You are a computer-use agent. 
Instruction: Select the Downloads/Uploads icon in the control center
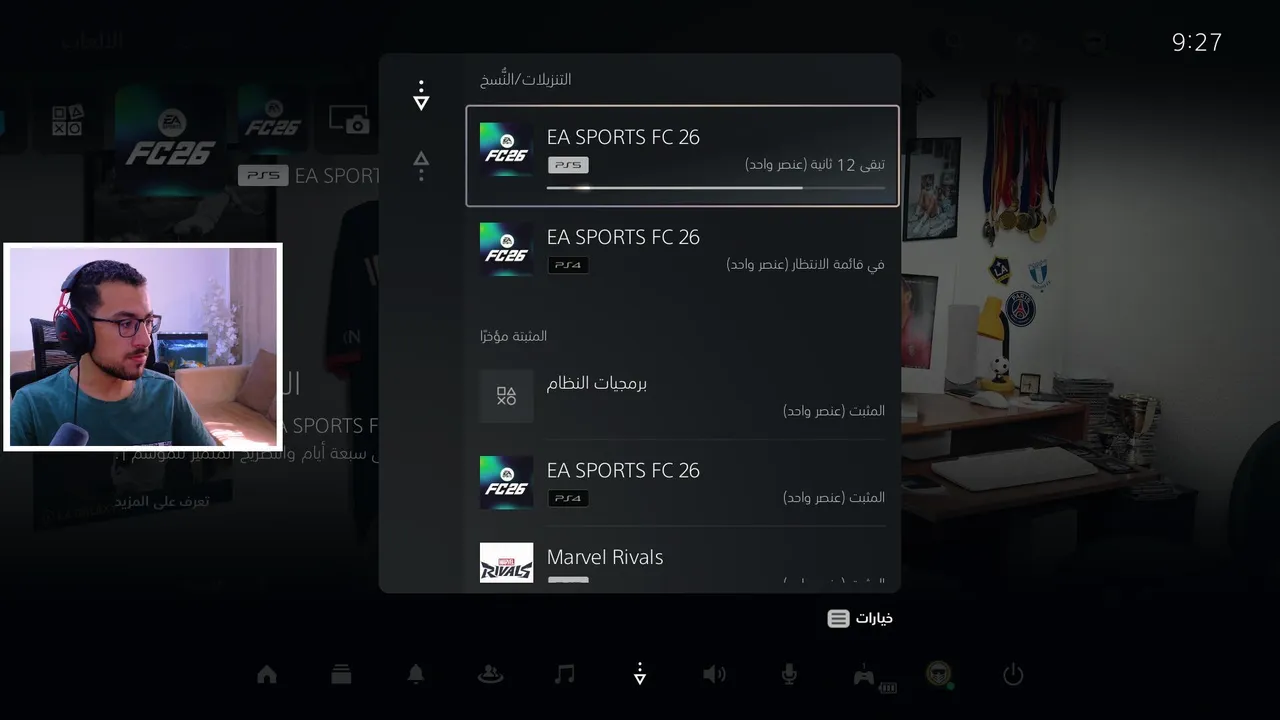coord(640,675)
